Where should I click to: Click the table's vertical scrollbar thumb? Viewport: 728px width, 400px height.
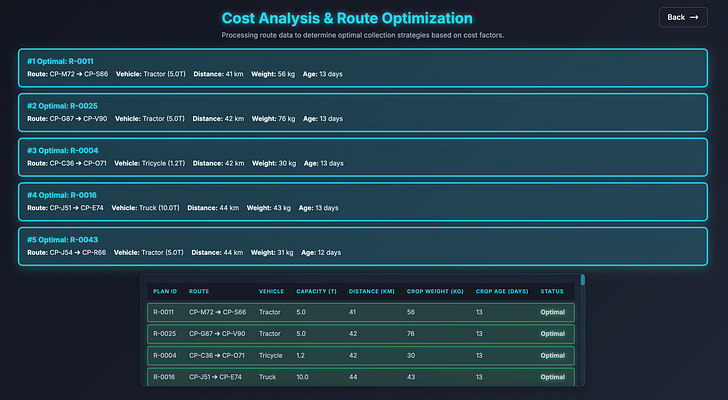[583, 280]
